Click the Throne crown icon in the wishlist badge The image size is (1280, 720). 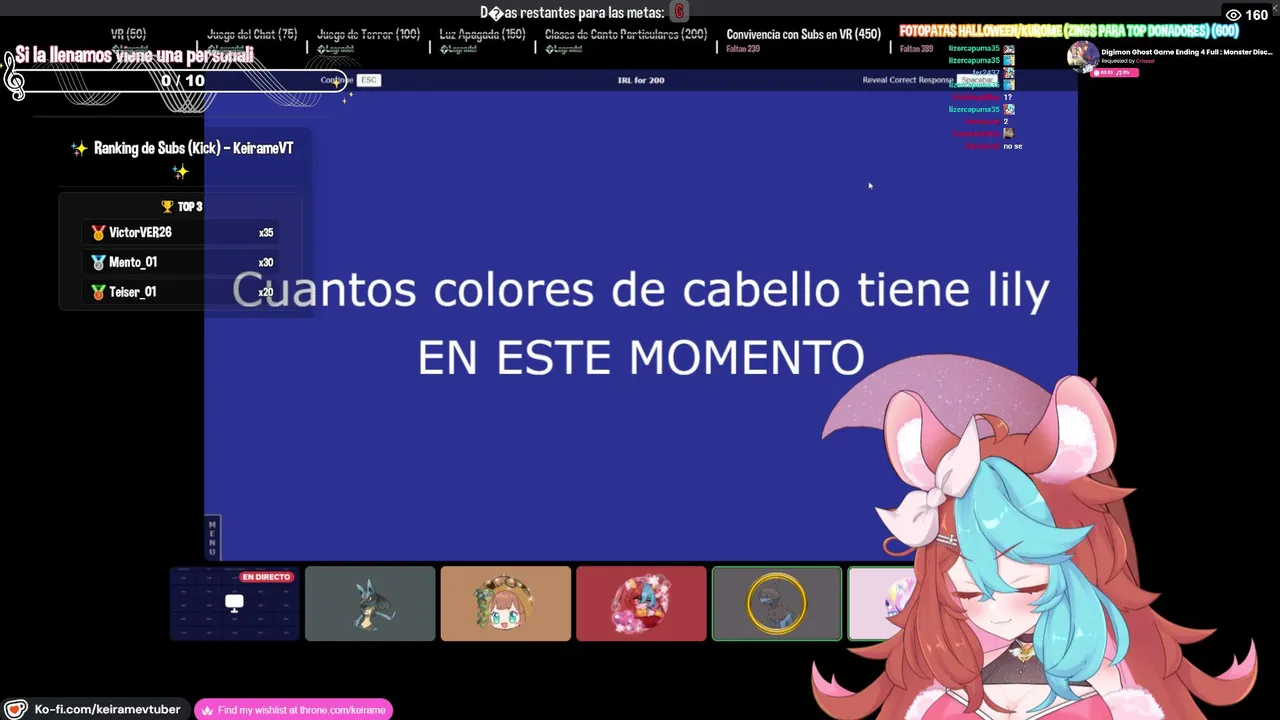click(207, 710)
